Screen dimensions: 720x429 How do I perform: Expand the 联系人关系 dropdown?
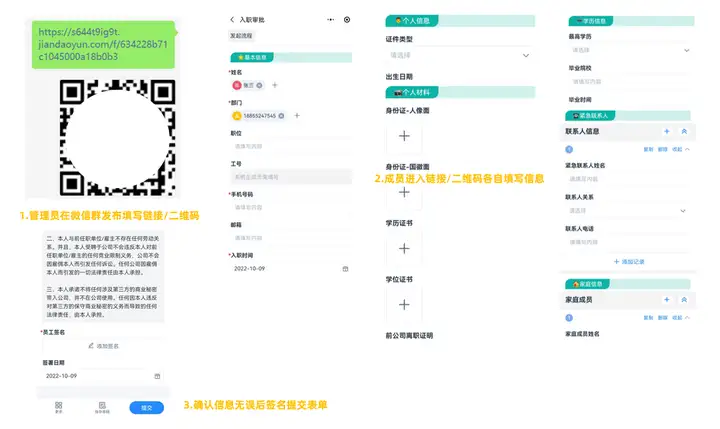pos(627,211)
